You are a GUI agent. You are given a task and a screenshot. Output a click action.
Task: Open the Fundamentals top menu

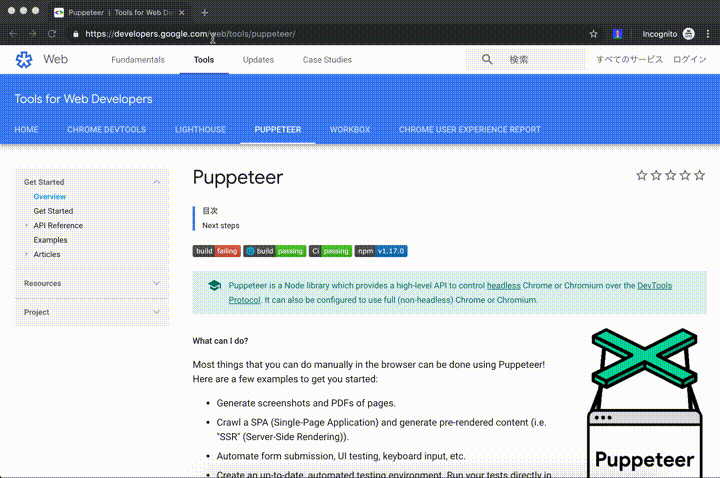[138, 60]
